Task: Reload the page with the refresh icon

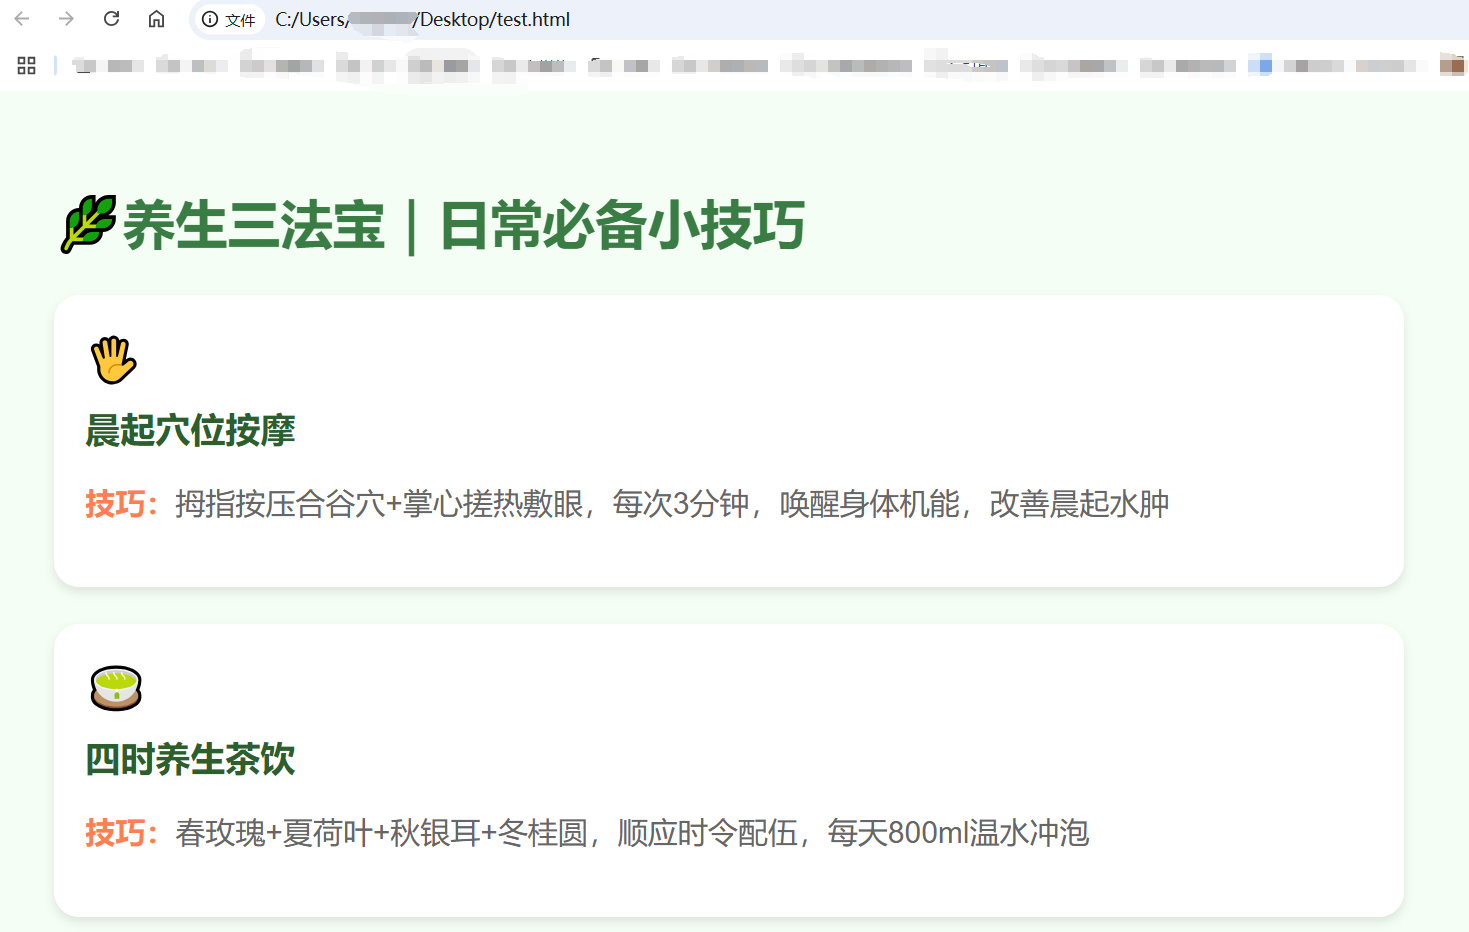Action: point(111,19)
